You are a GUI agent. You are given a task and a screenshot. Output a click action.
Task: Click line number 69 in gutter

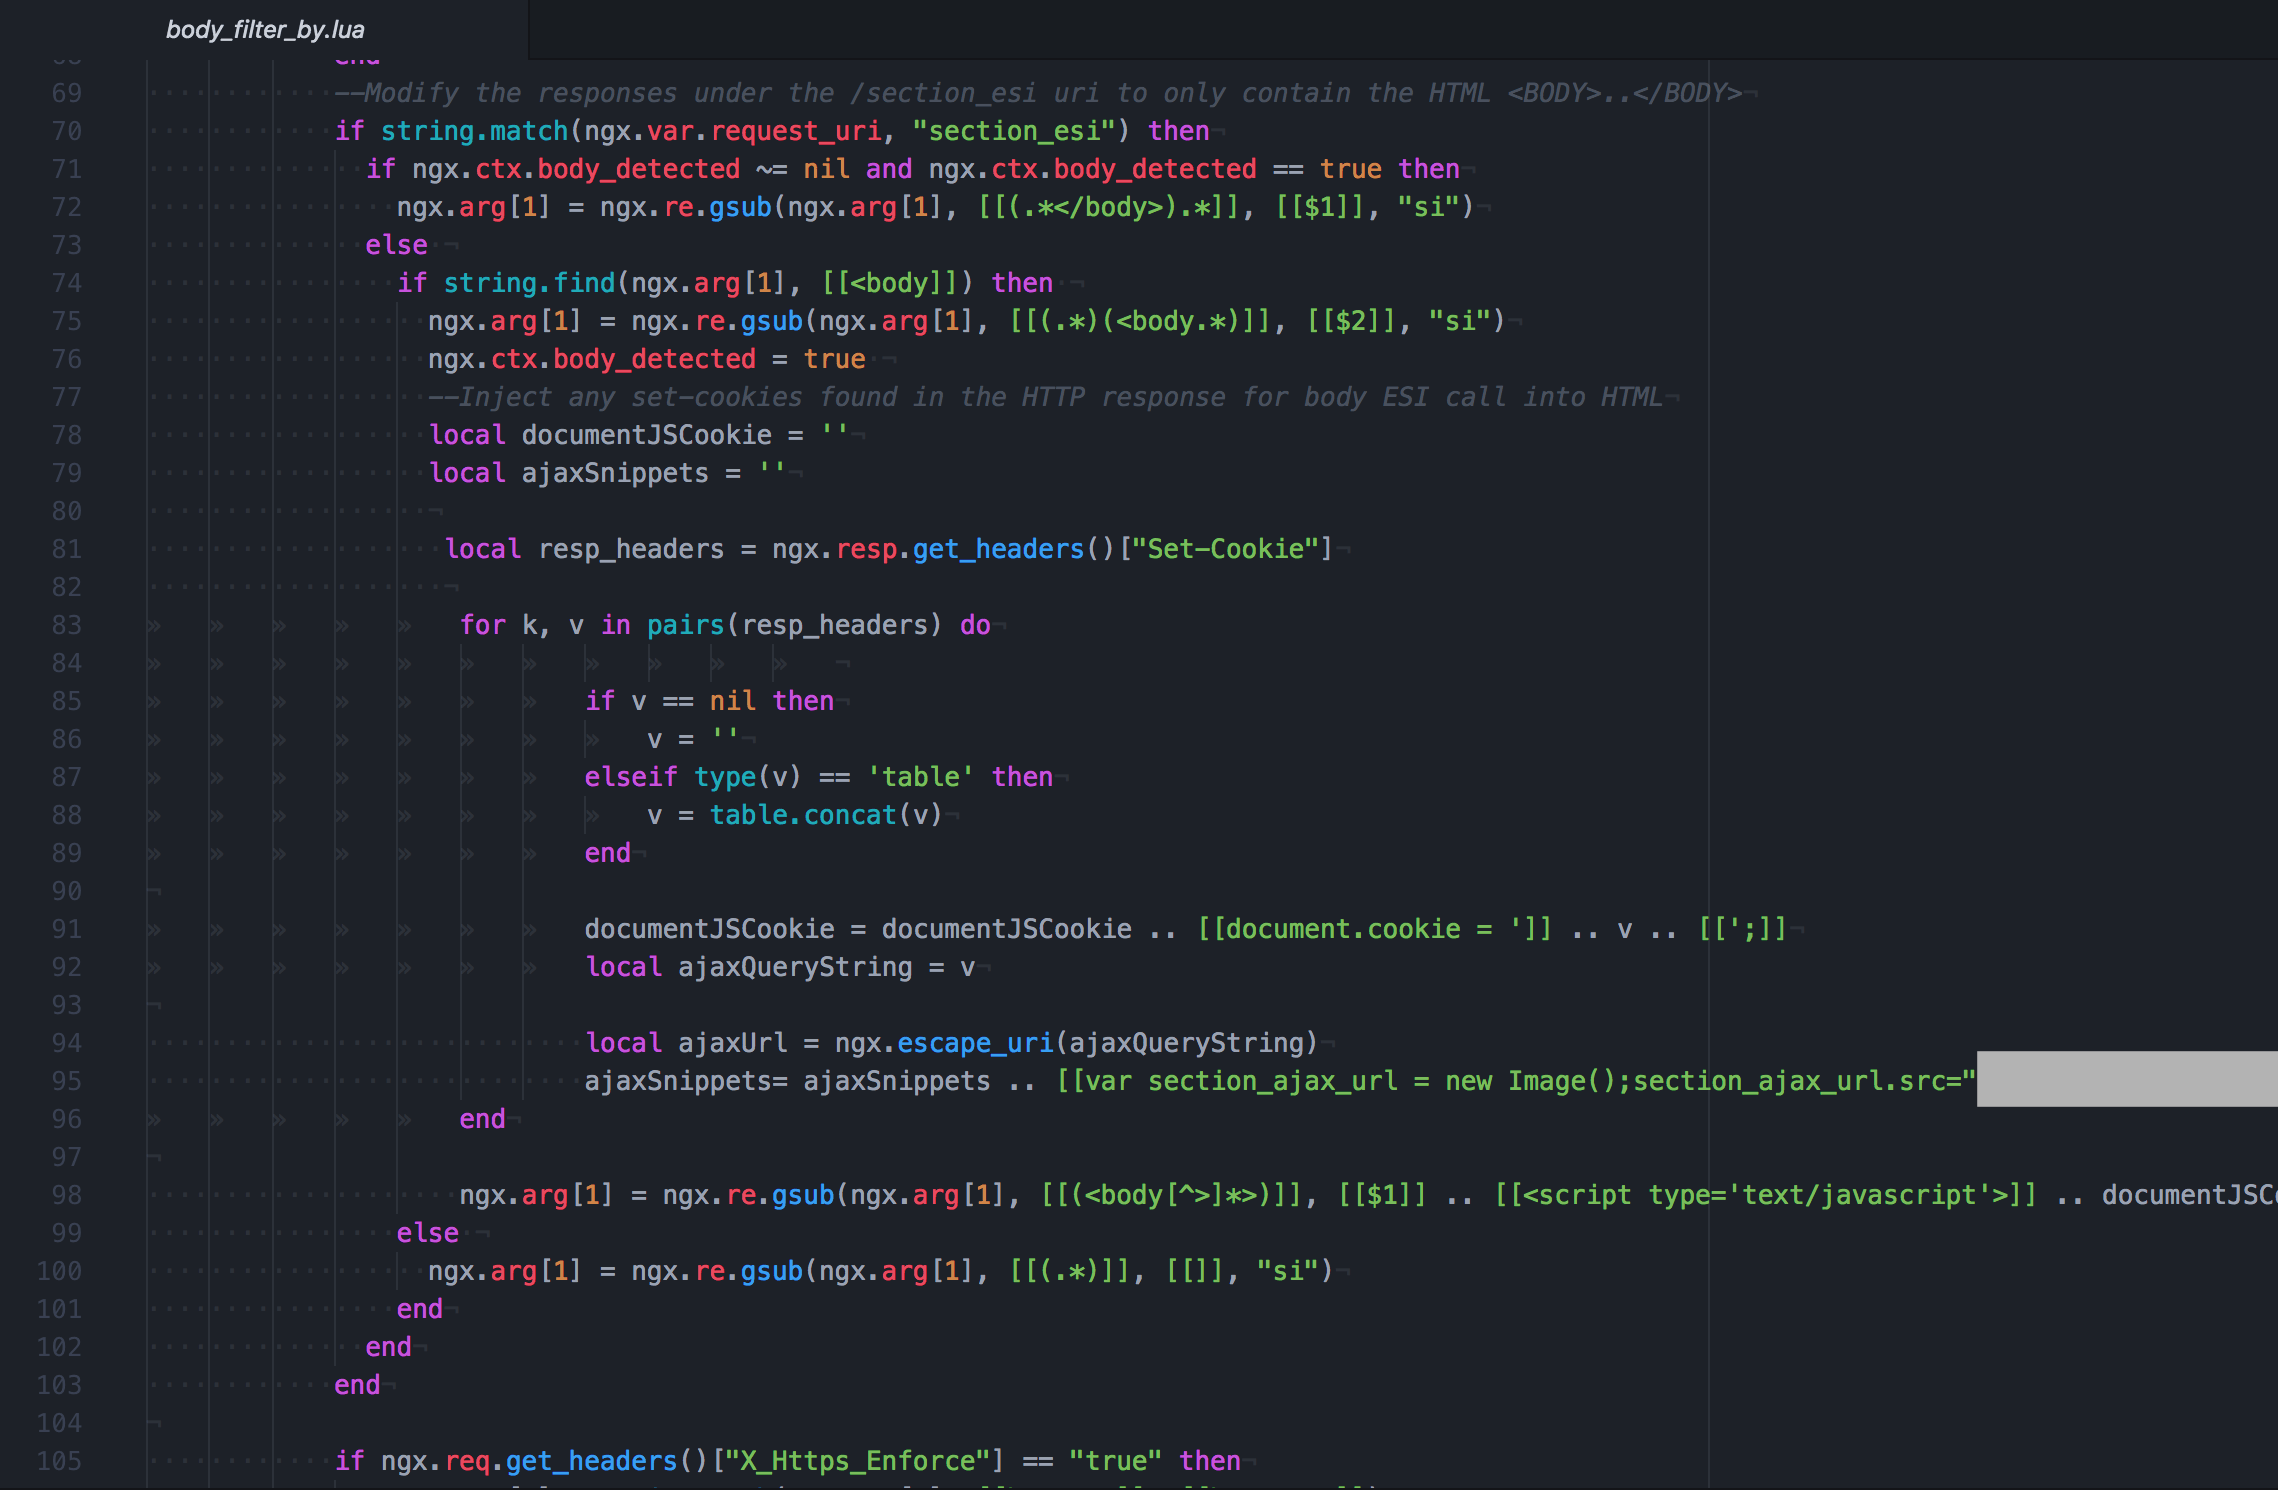[67, 93]
